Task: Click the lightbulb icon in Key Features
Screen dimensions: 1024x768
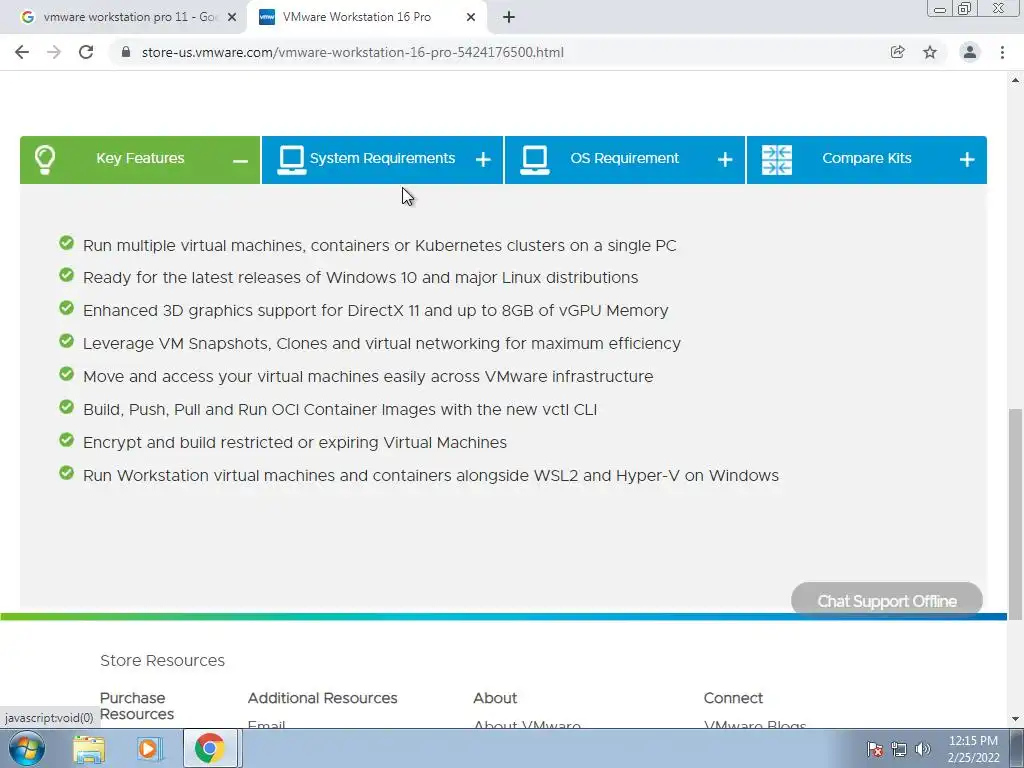Action: (x=44, y=159)
